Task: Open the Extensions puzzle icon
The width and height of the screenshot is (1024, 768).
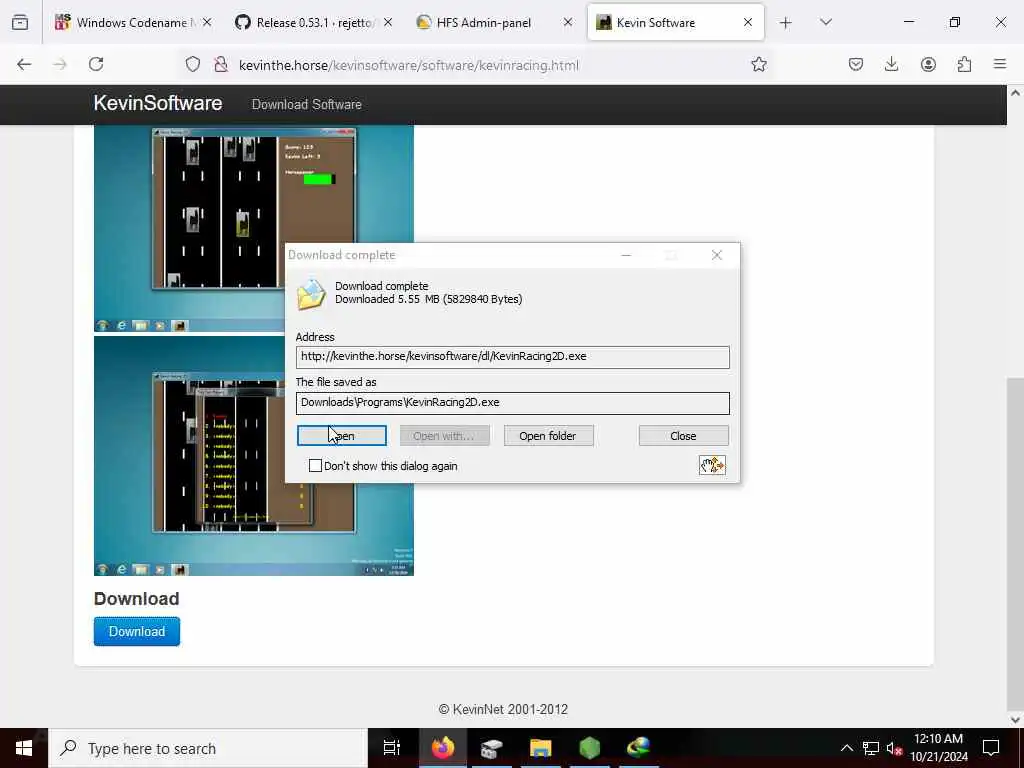Action: pyautogui.click(x=964, y=64)
